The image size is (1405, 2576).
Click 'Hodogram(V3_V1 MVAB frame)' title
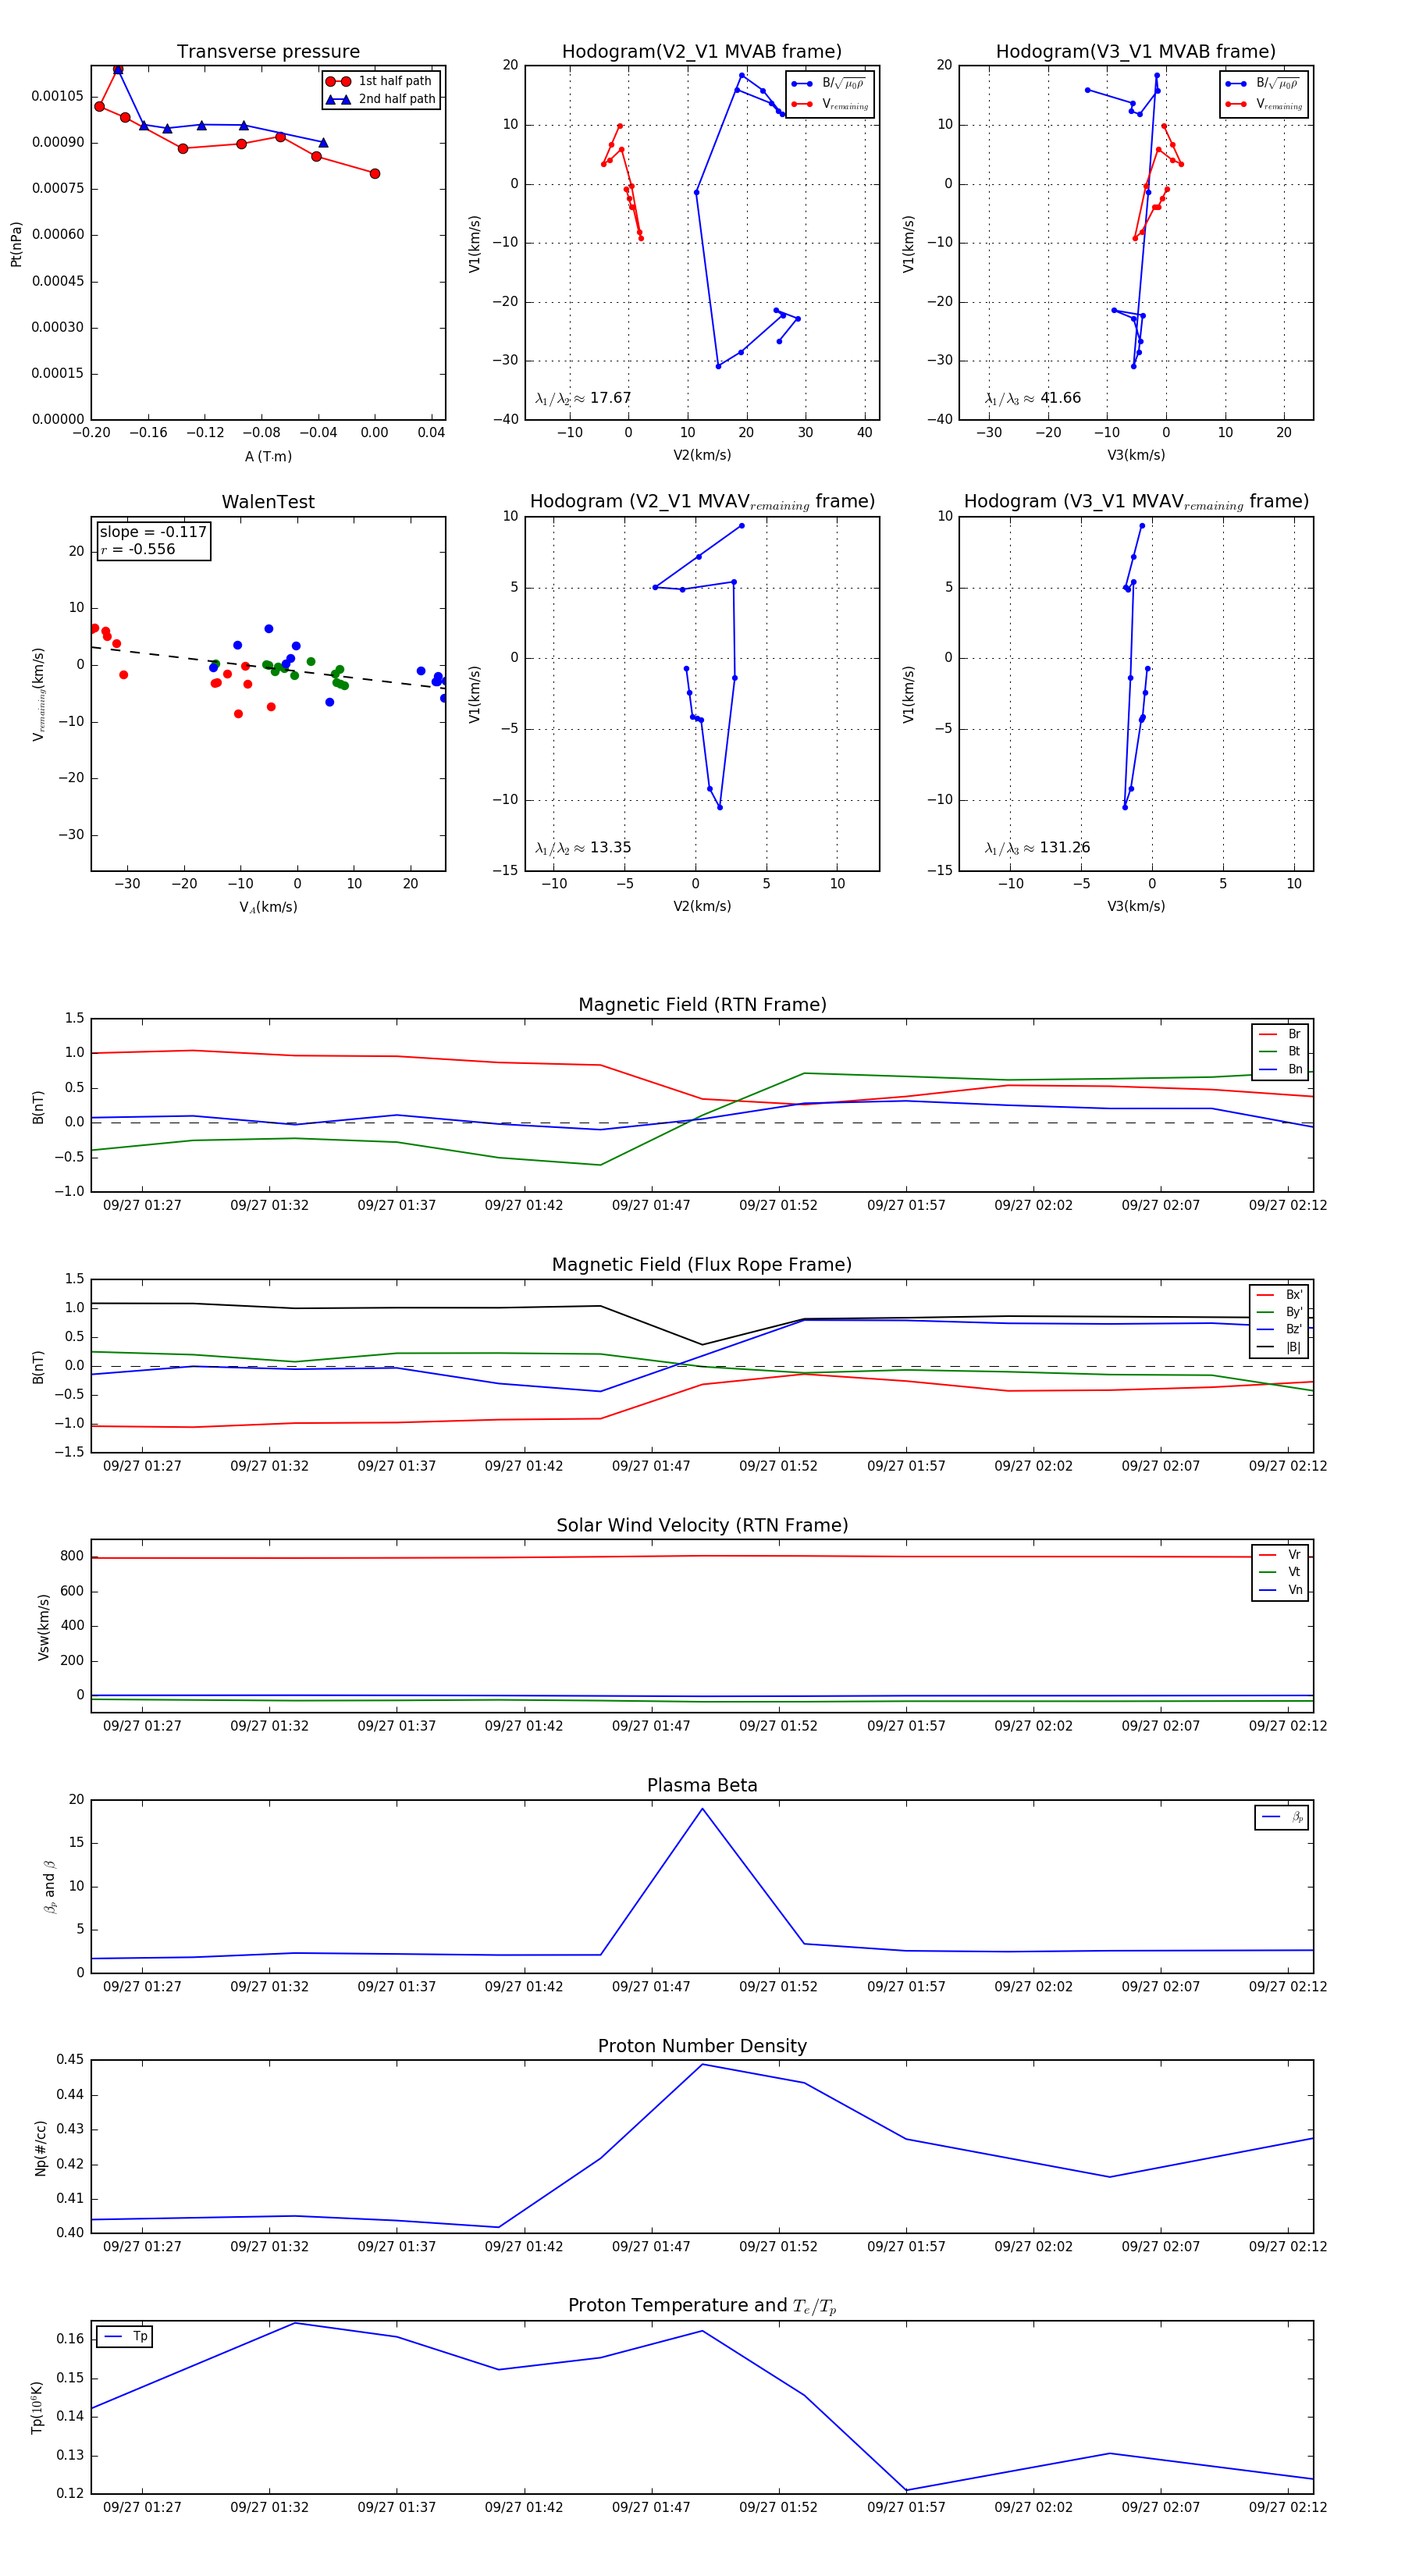pyautogui.click(x=1136, y=52)
